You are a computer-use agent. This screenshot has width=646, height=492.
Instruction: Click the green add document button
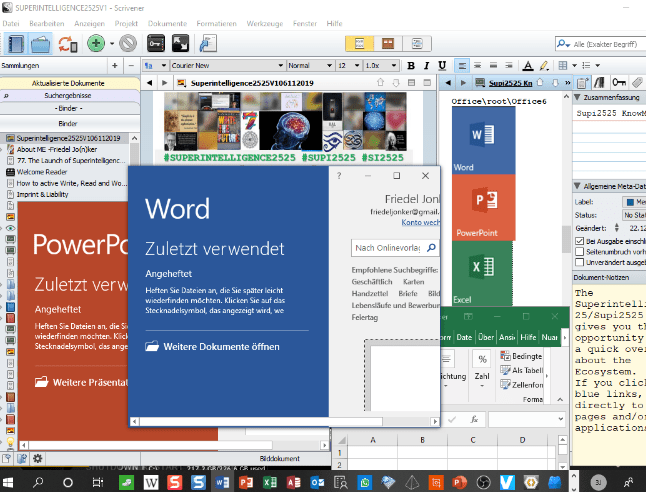pos(95,43)
